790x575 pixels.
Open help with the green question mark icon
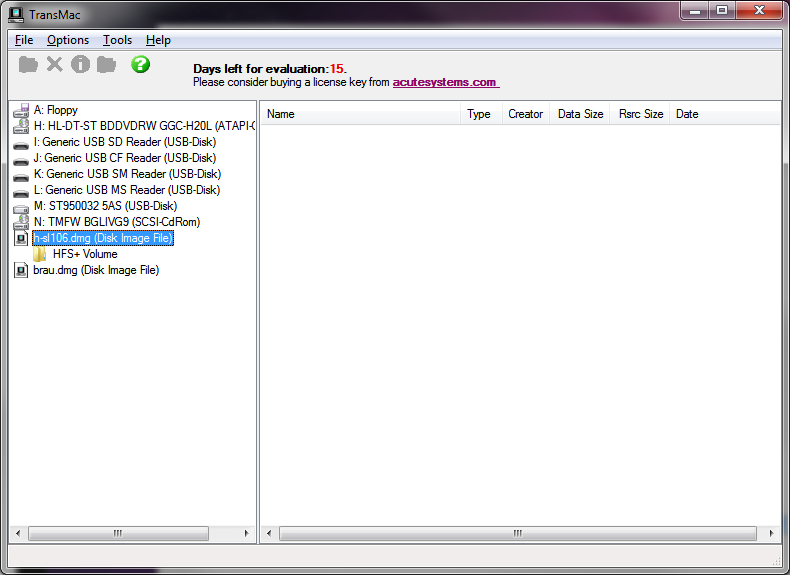tap(141, 64)
